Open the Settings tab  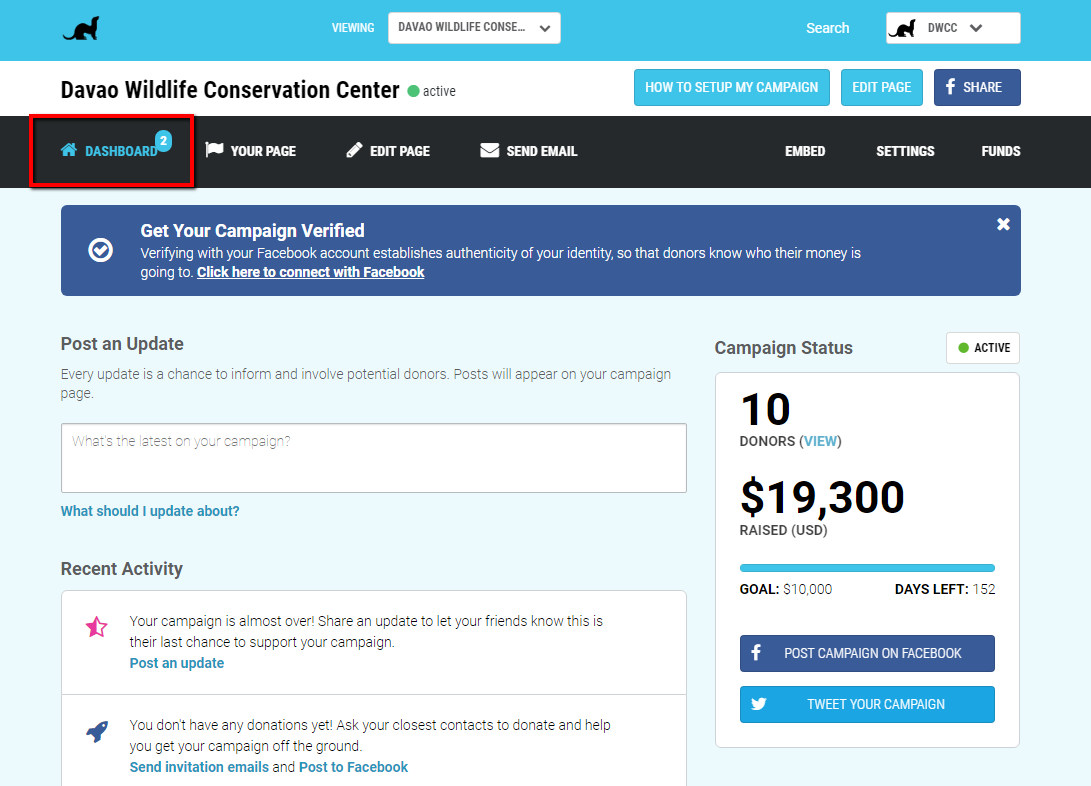point(905,151)
